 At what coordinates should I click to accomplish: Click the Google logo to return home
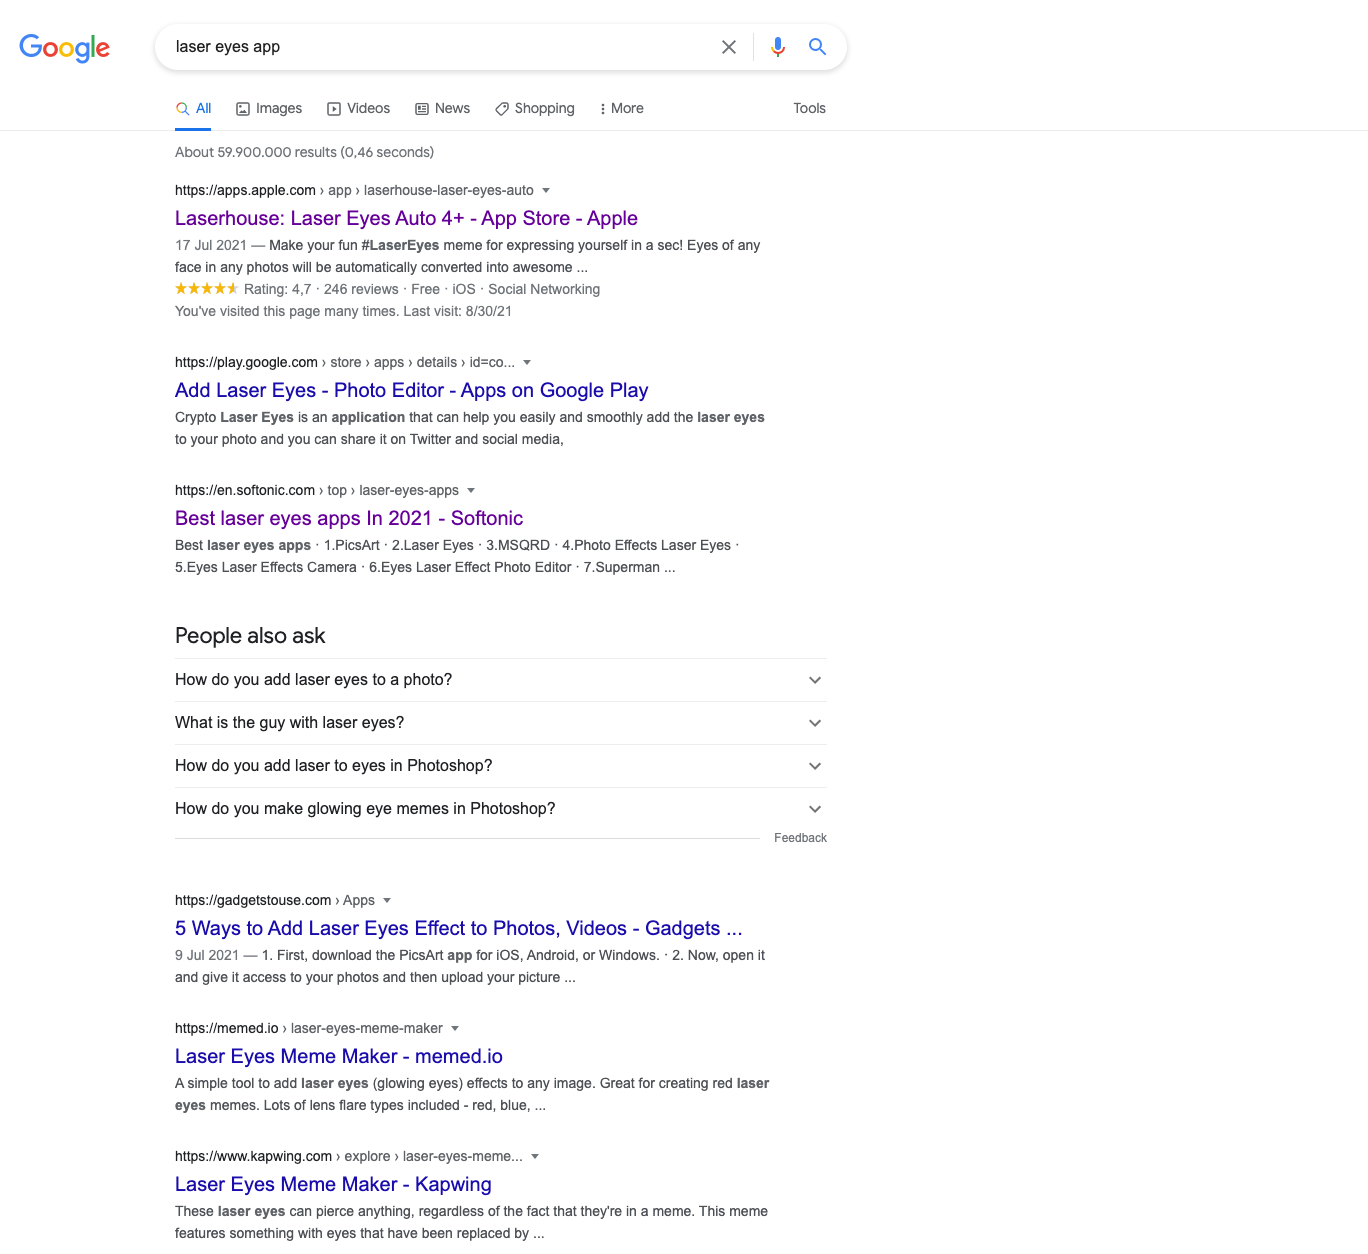point(64,47)
